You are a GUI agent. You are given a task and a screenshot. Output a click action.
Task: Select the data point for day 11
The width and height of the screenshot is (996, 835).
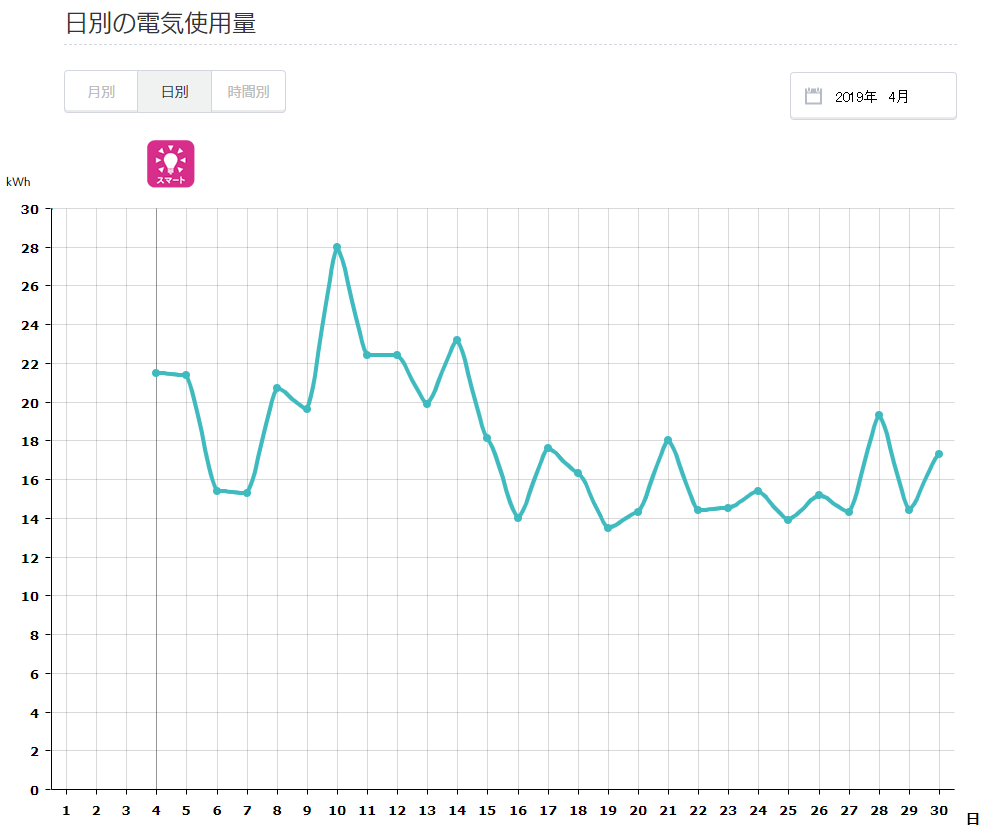point(367,355)
